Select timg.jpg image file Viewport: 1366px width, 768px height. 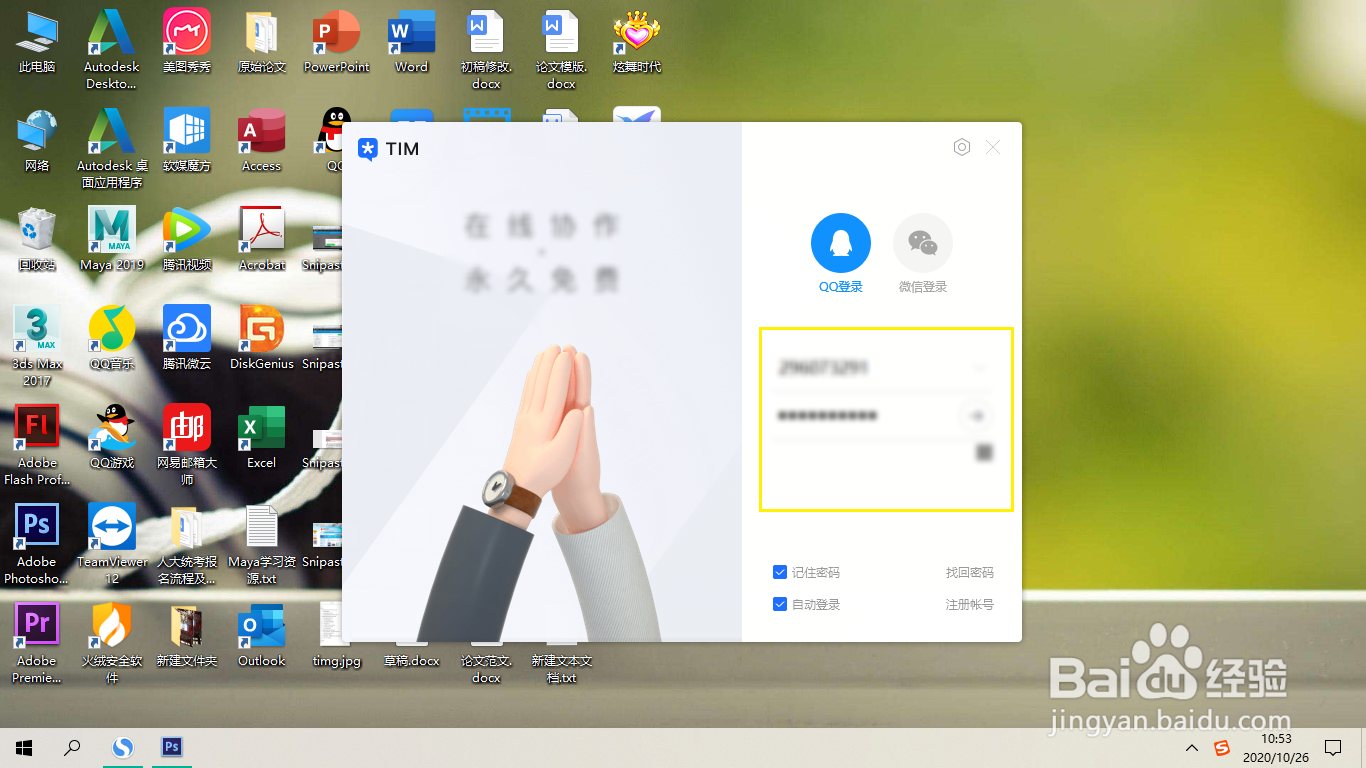coord(337,636)
